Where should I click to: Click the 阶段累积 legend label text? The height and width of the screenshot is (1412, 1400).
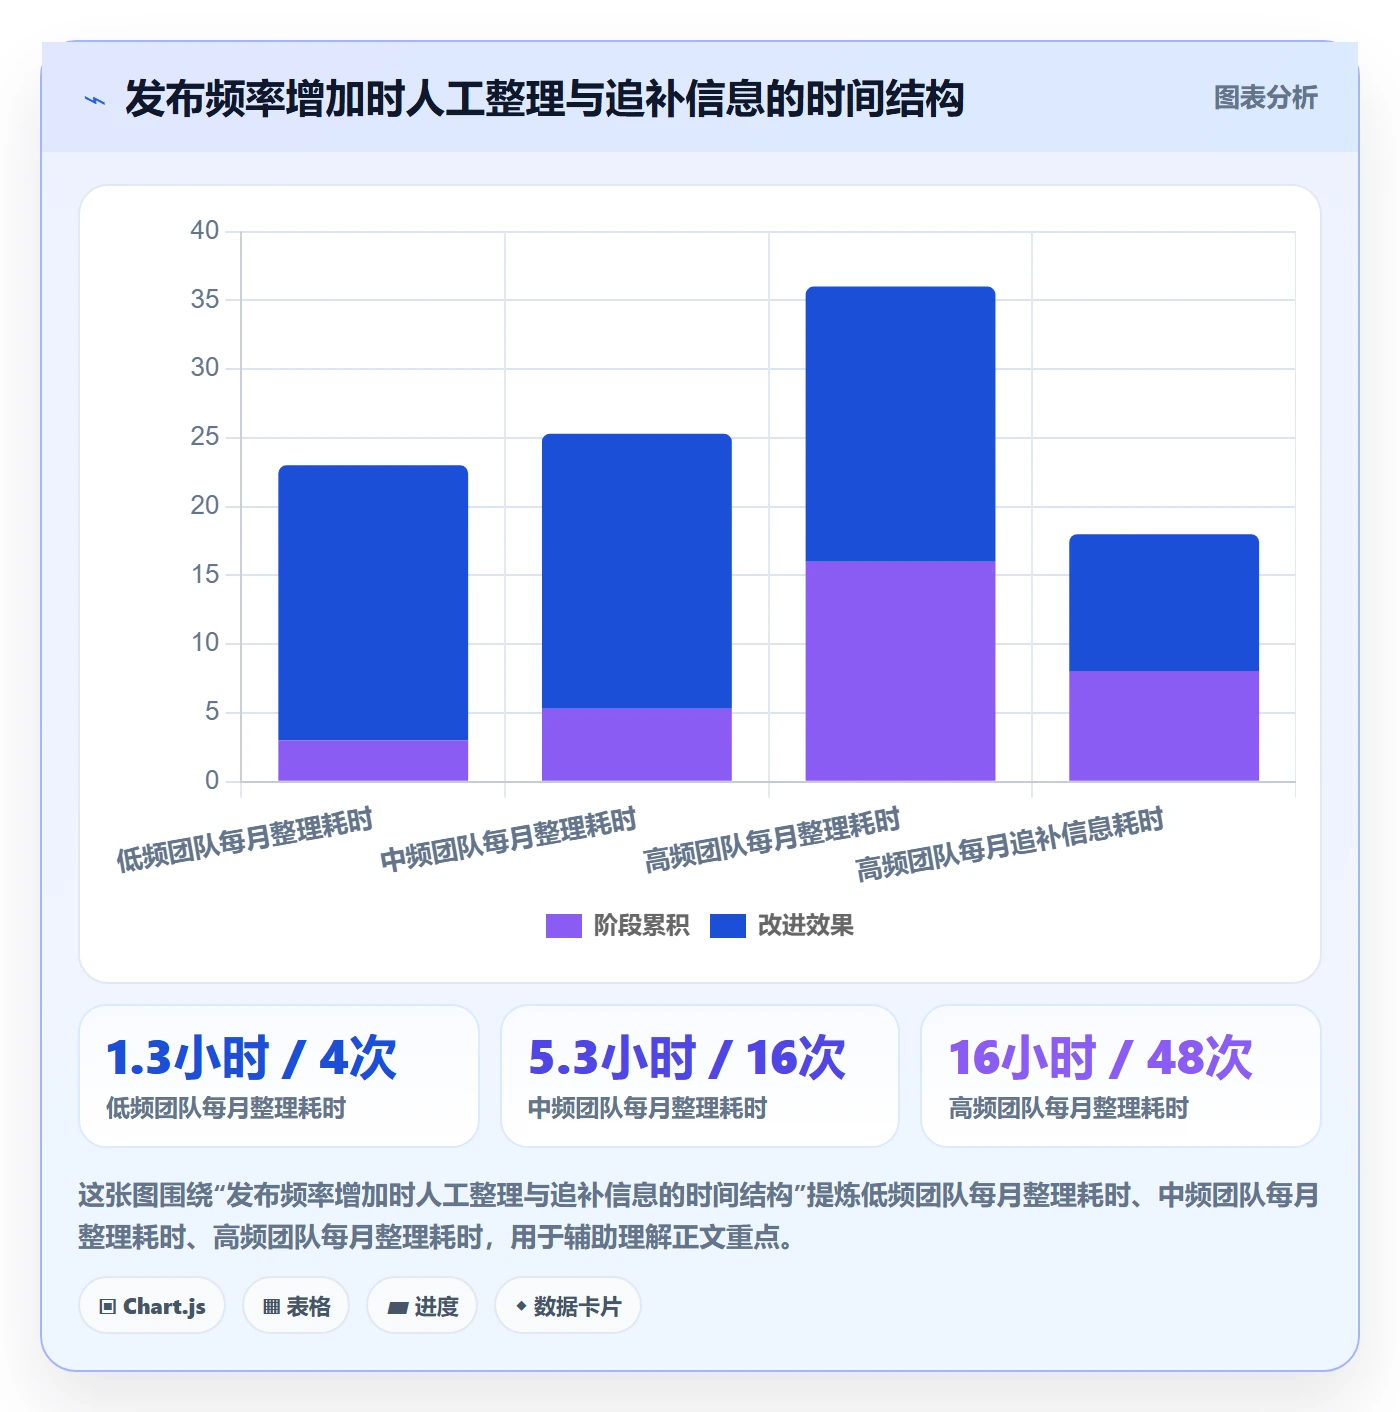point(641,926)
